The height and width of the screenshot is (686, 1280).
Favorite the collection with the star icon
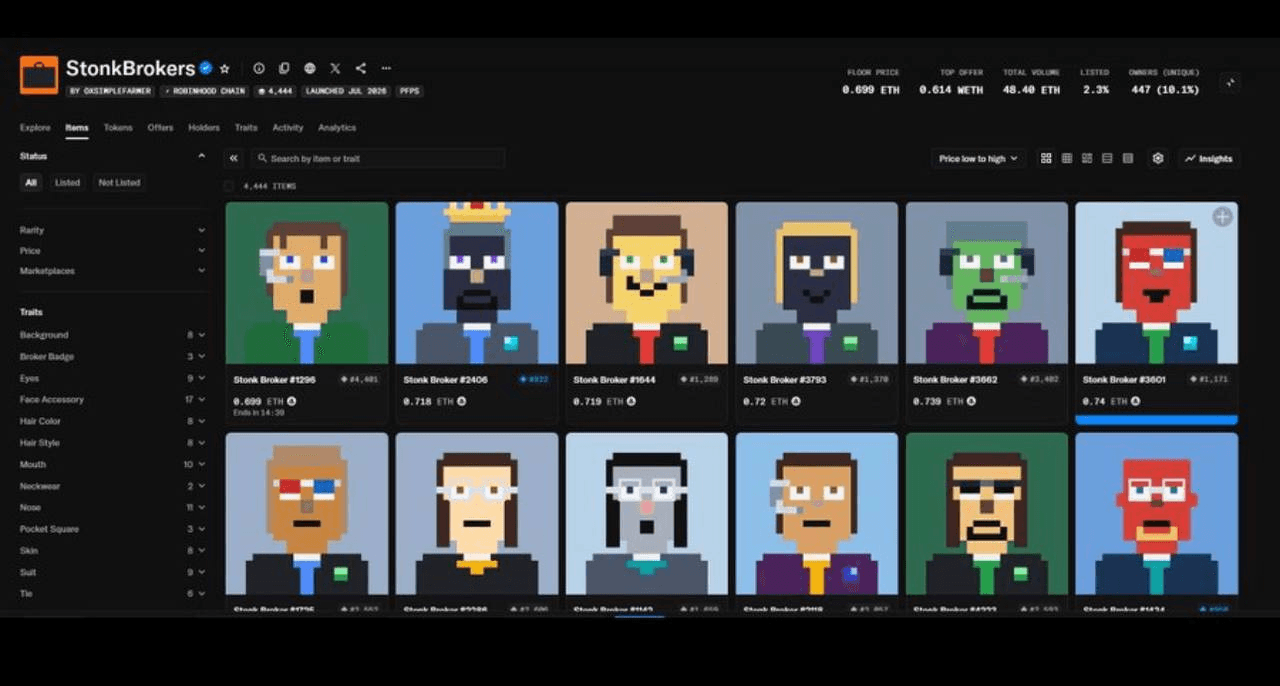click(x=225, y=69)
